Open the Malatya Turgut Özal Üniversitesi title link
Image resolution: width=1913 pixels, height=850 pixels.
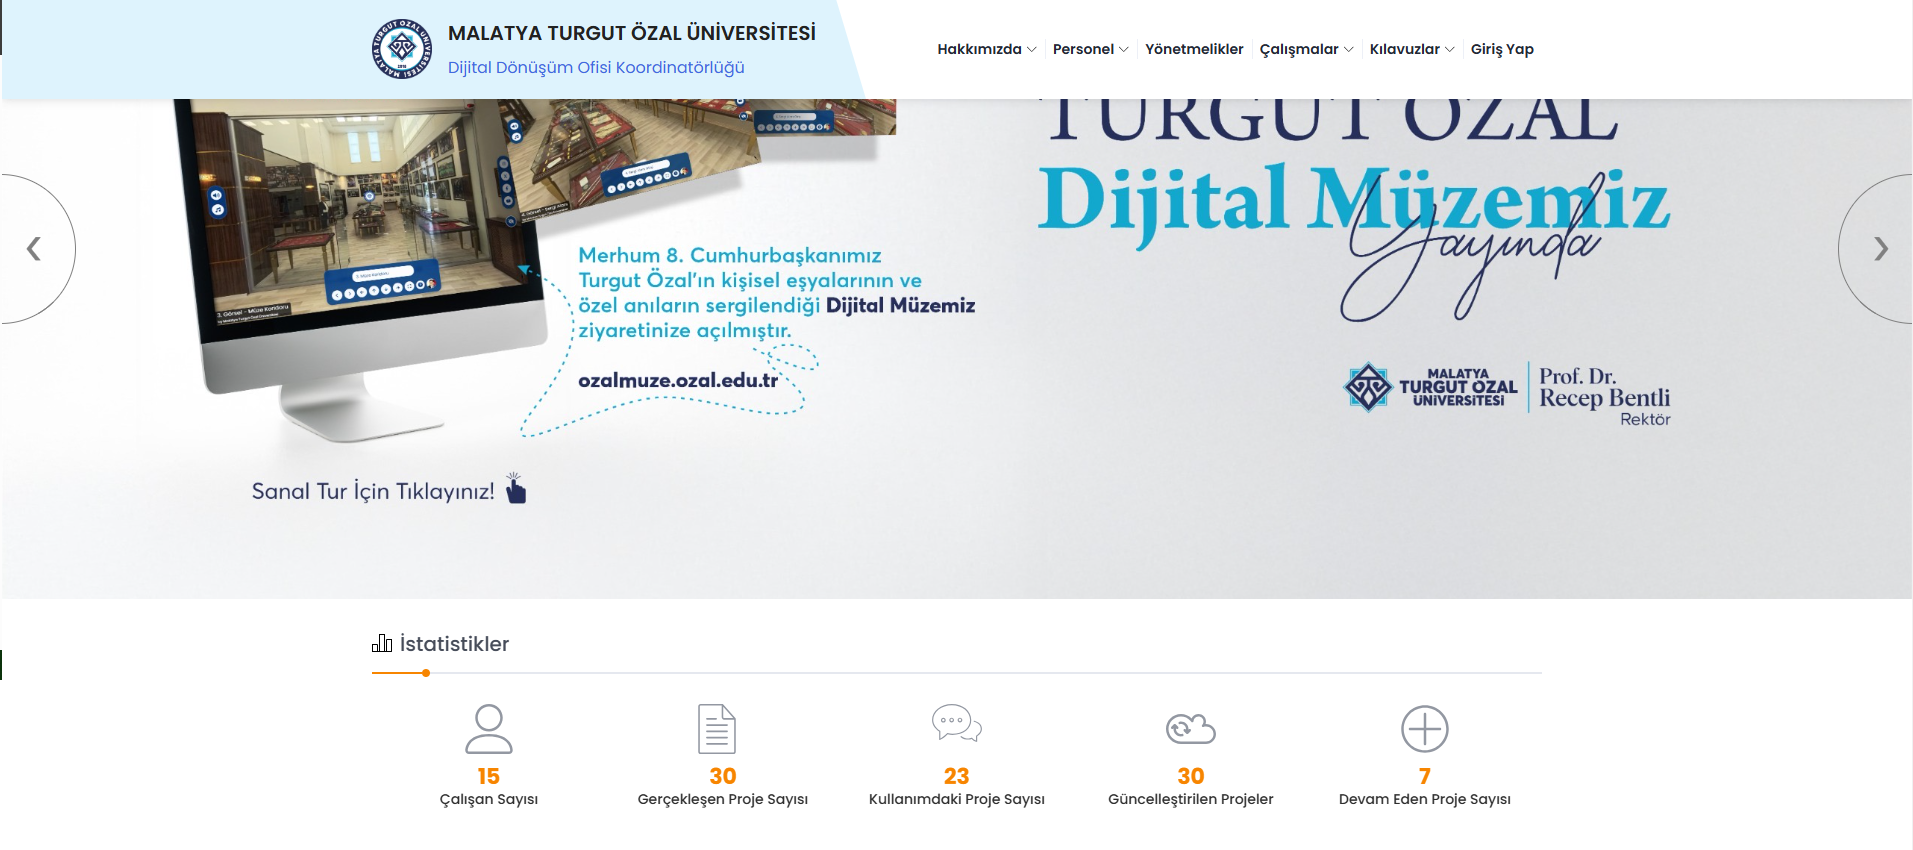(x=632, y=33)
